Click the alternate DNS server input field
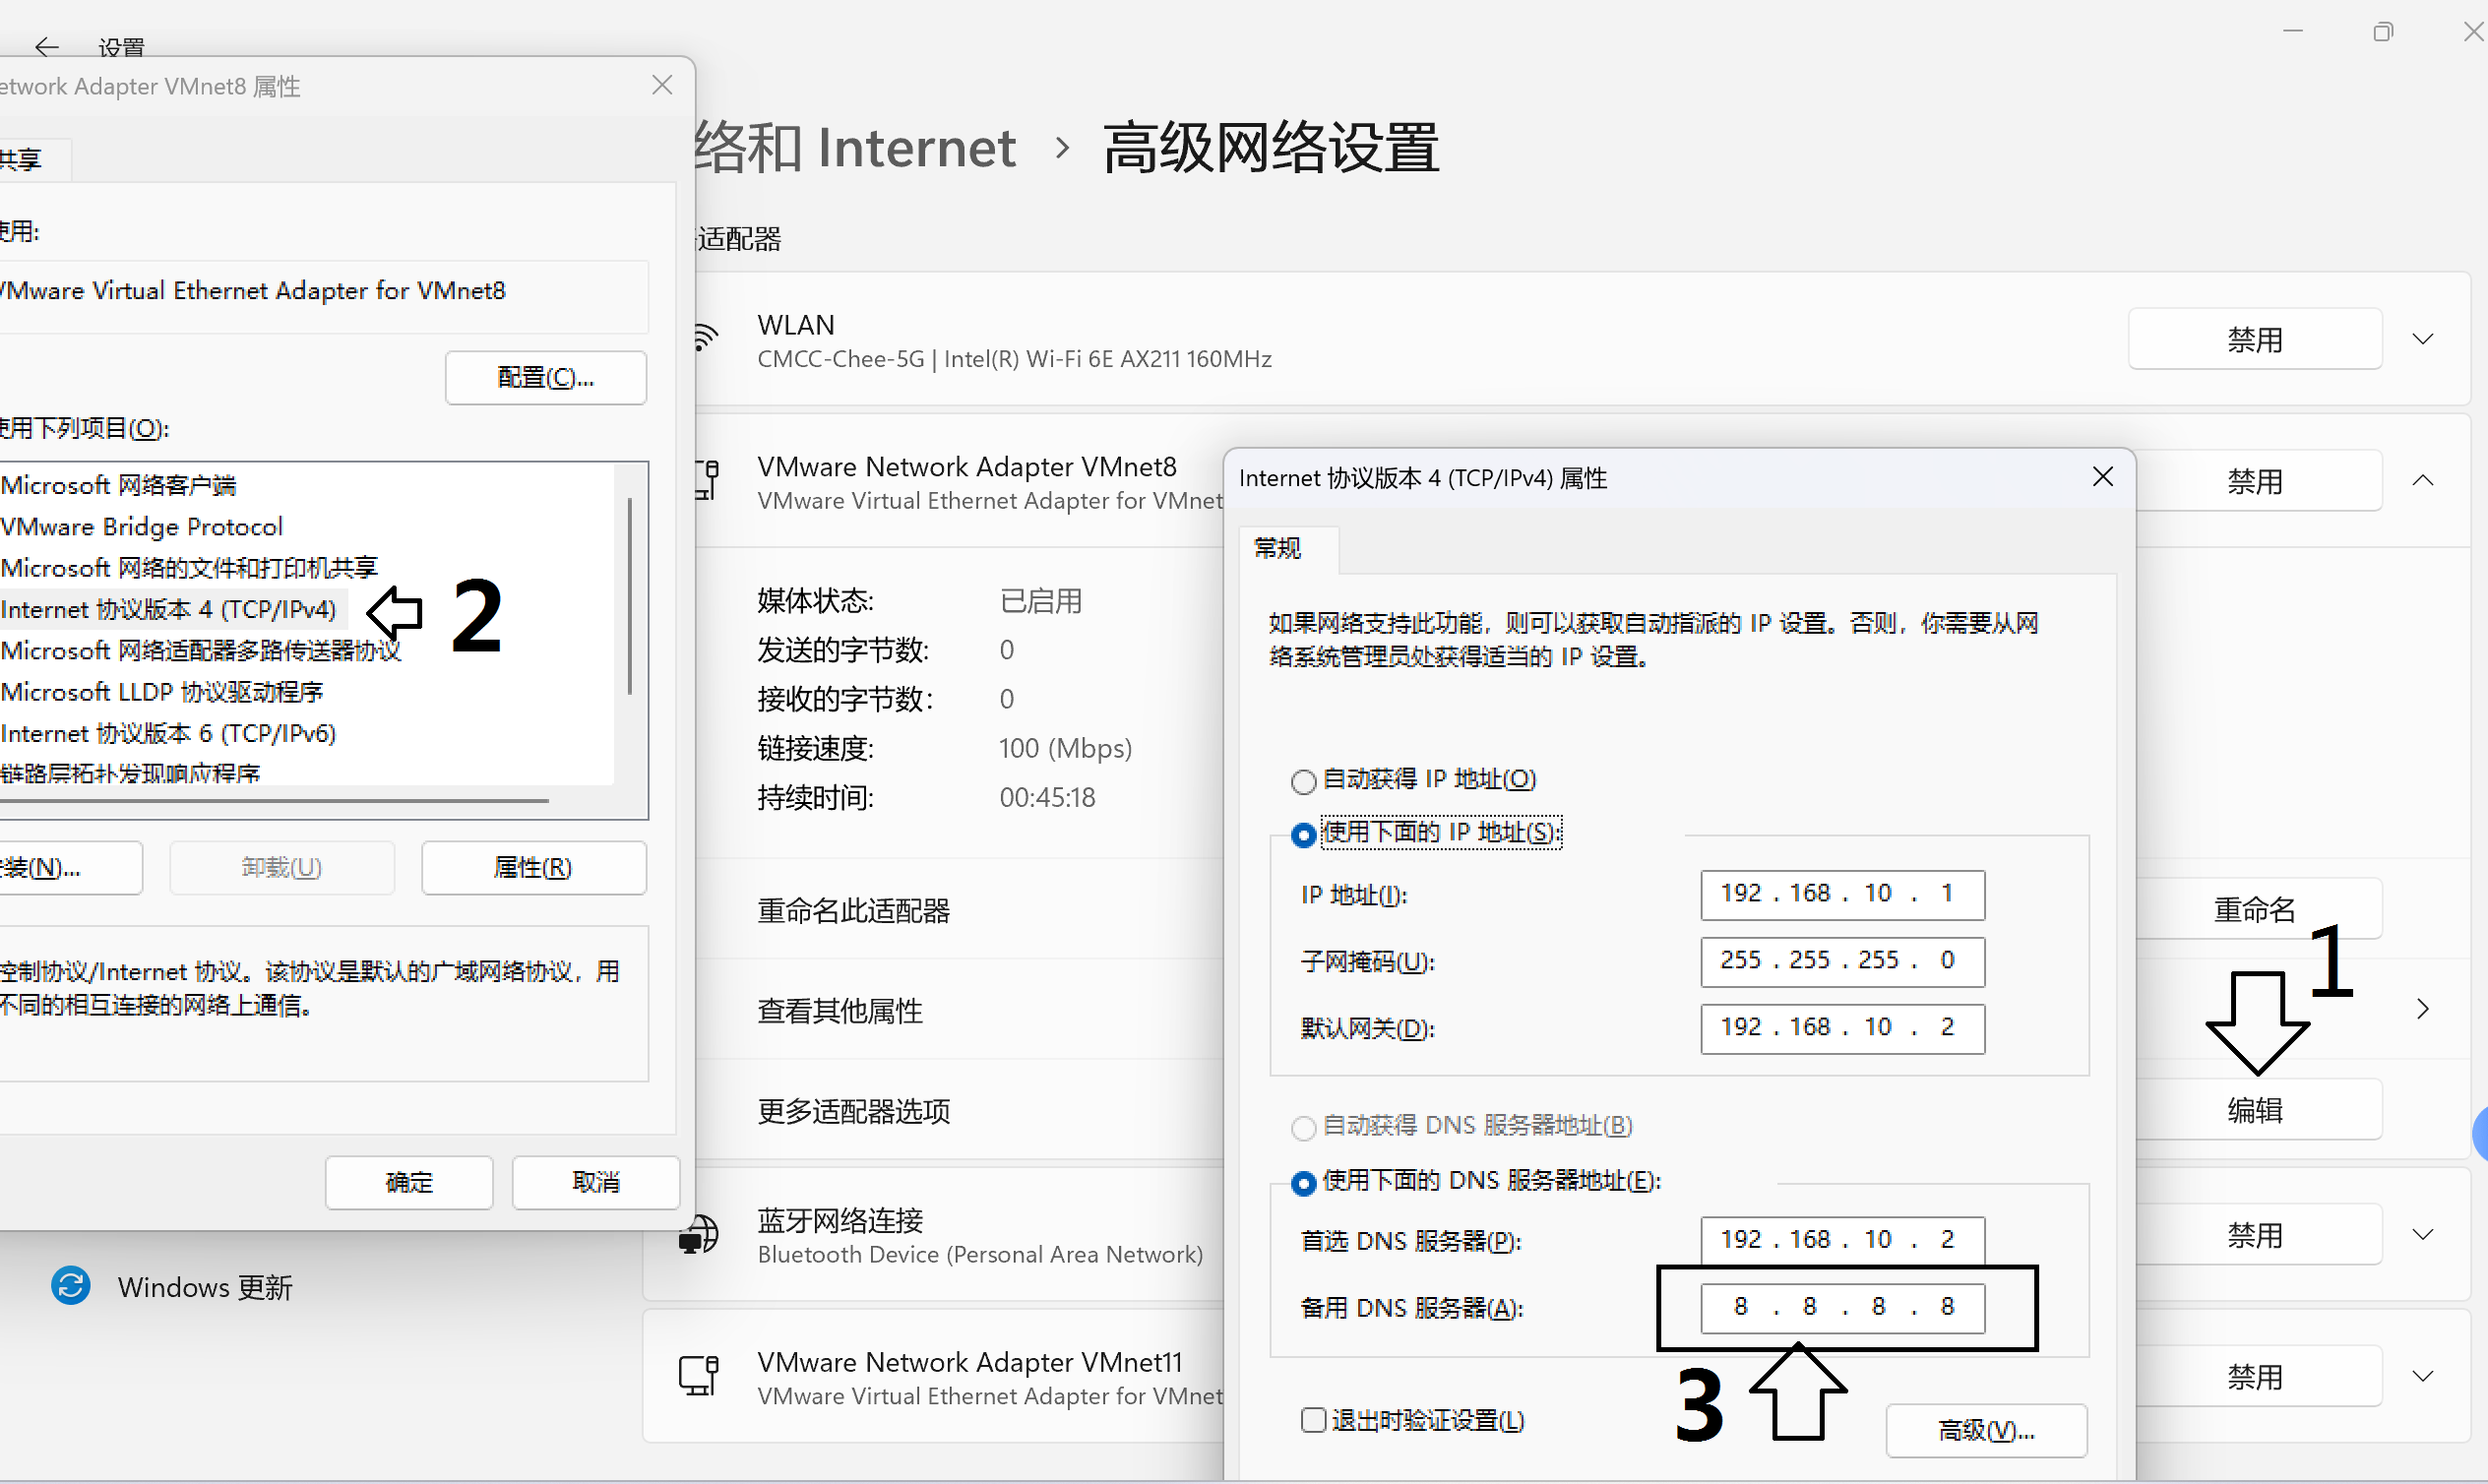This screenshot has height=1484, width=2488. click(1841, 1307)
